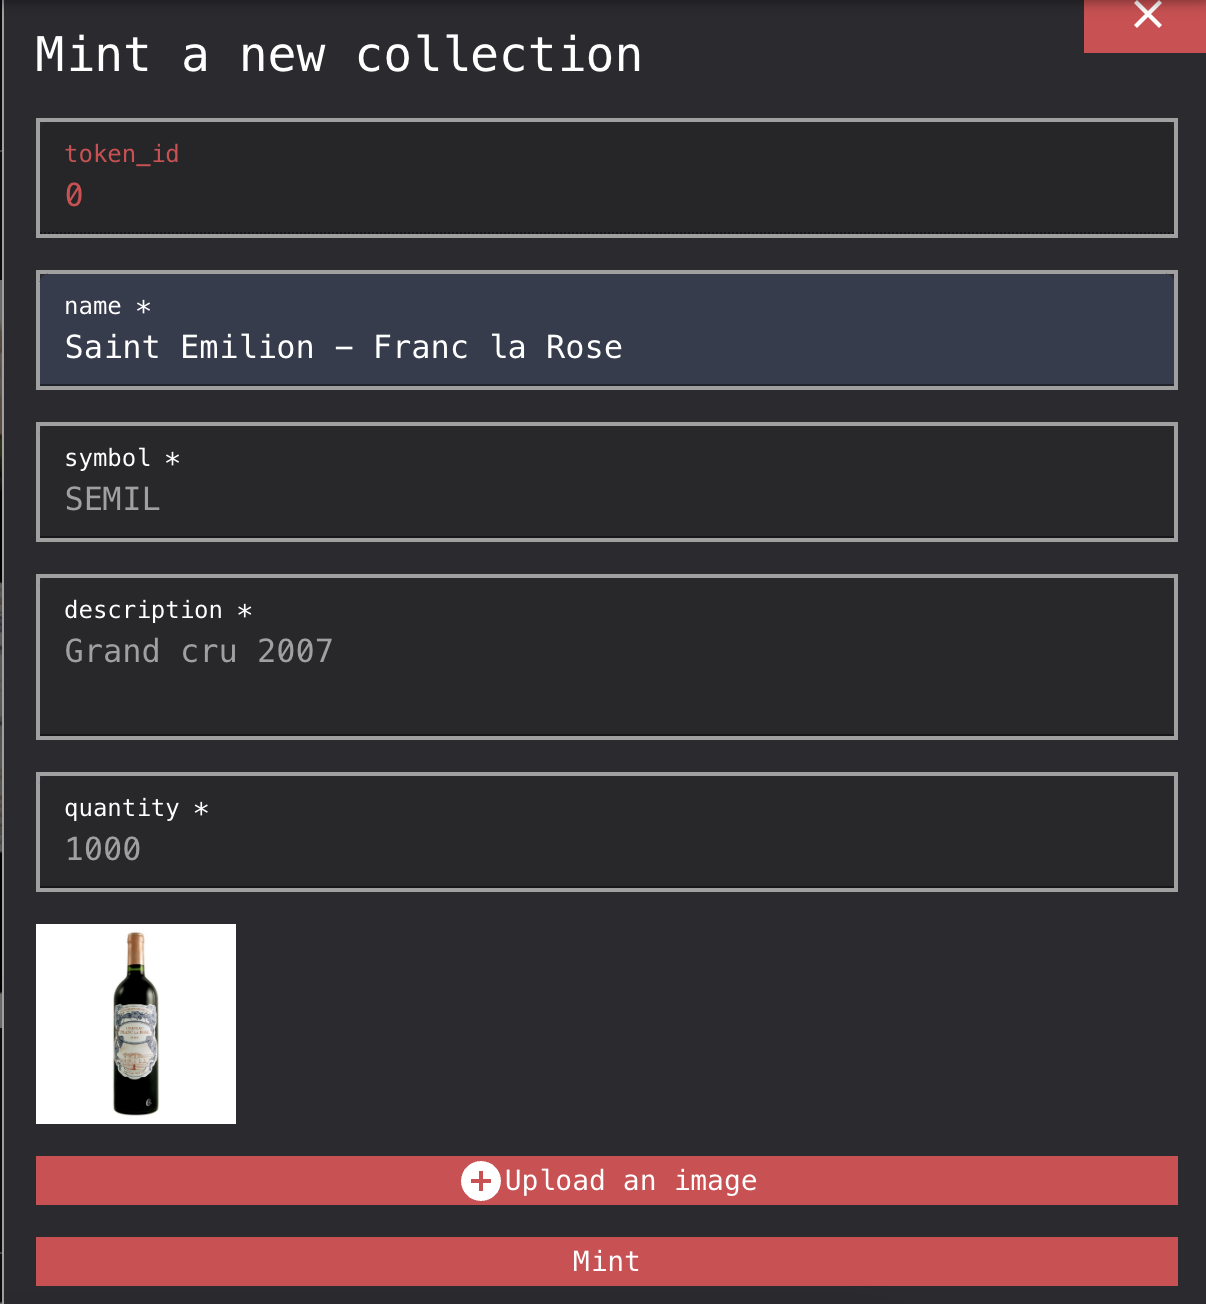Click the token_id field box

606,178
